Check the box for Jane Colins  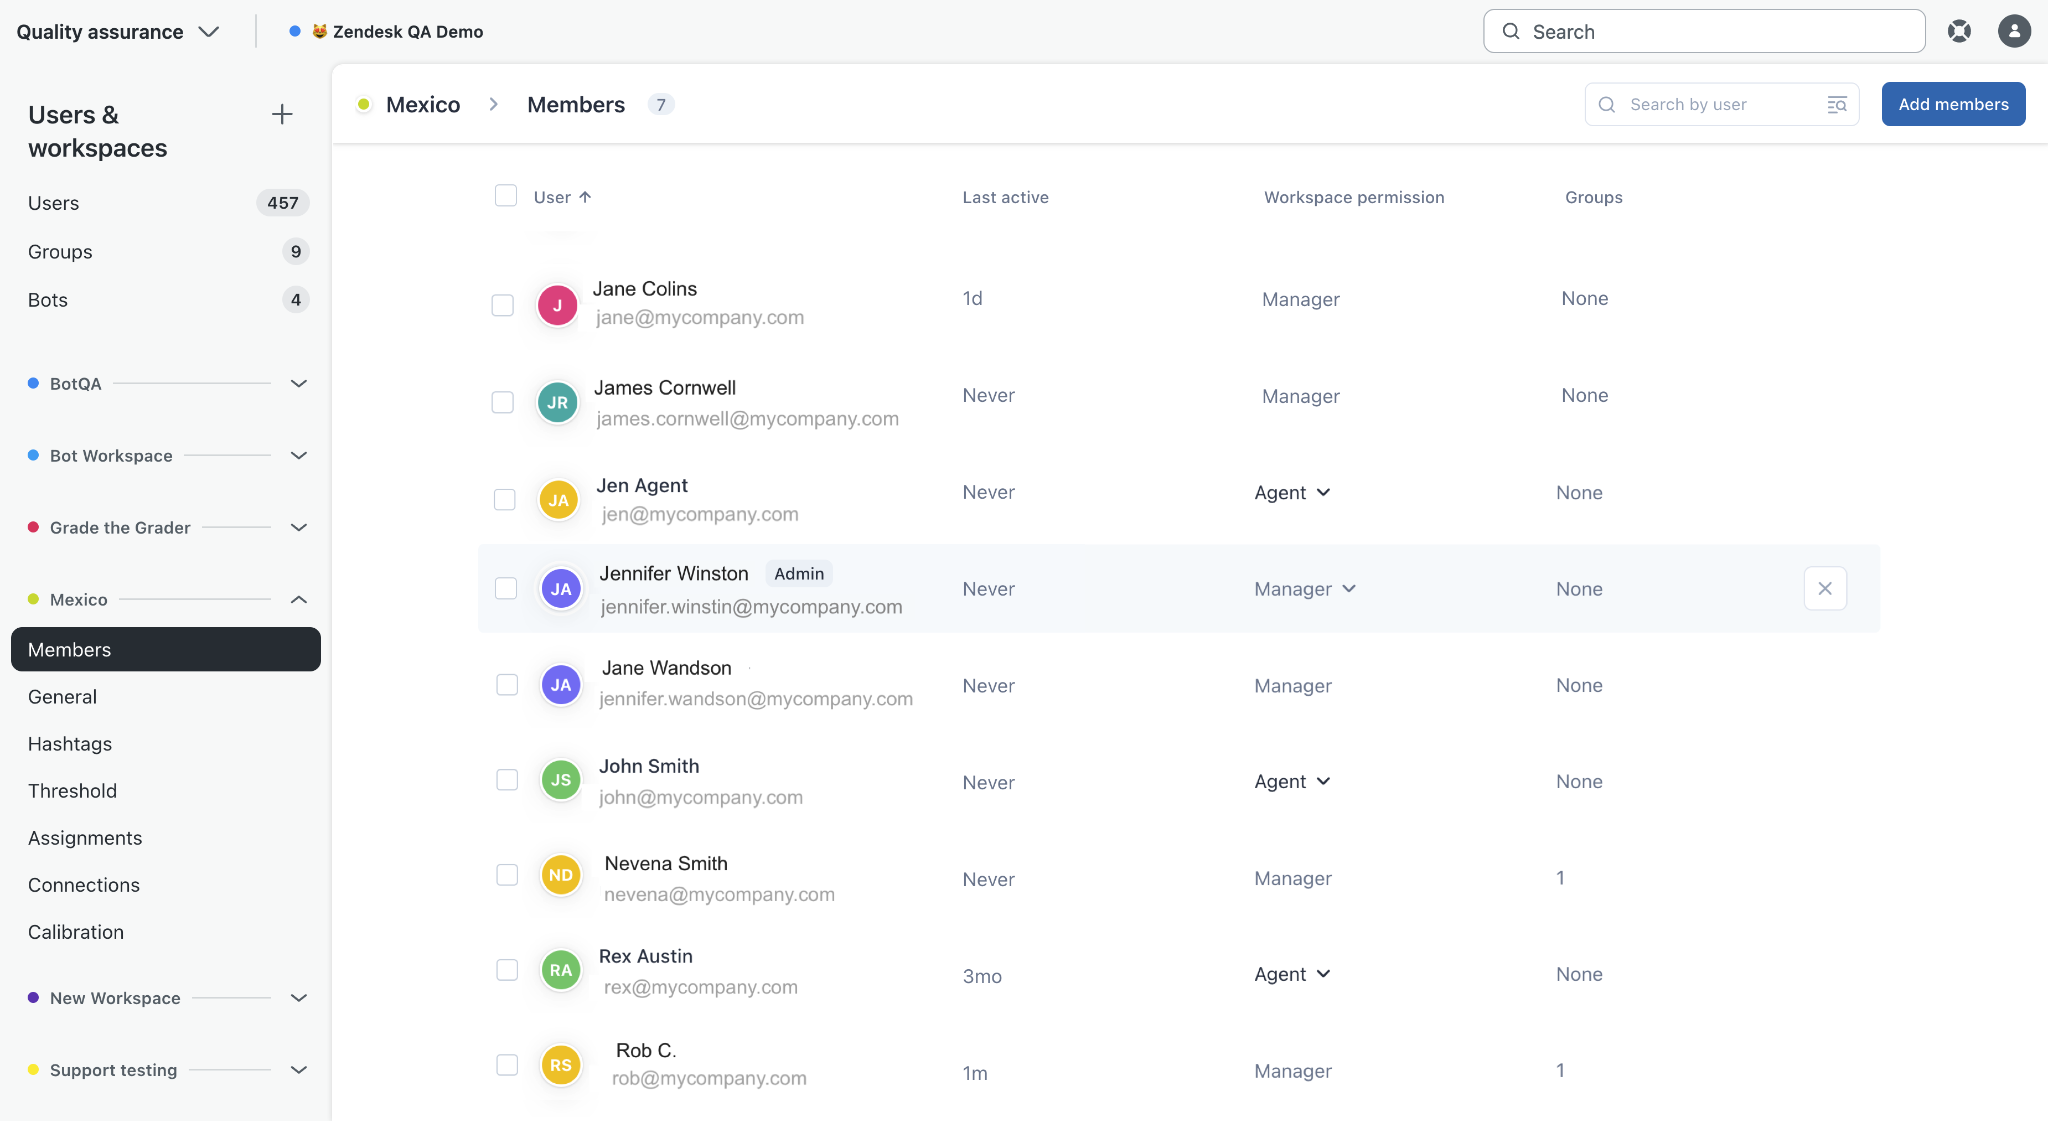(x=503, y=305)
